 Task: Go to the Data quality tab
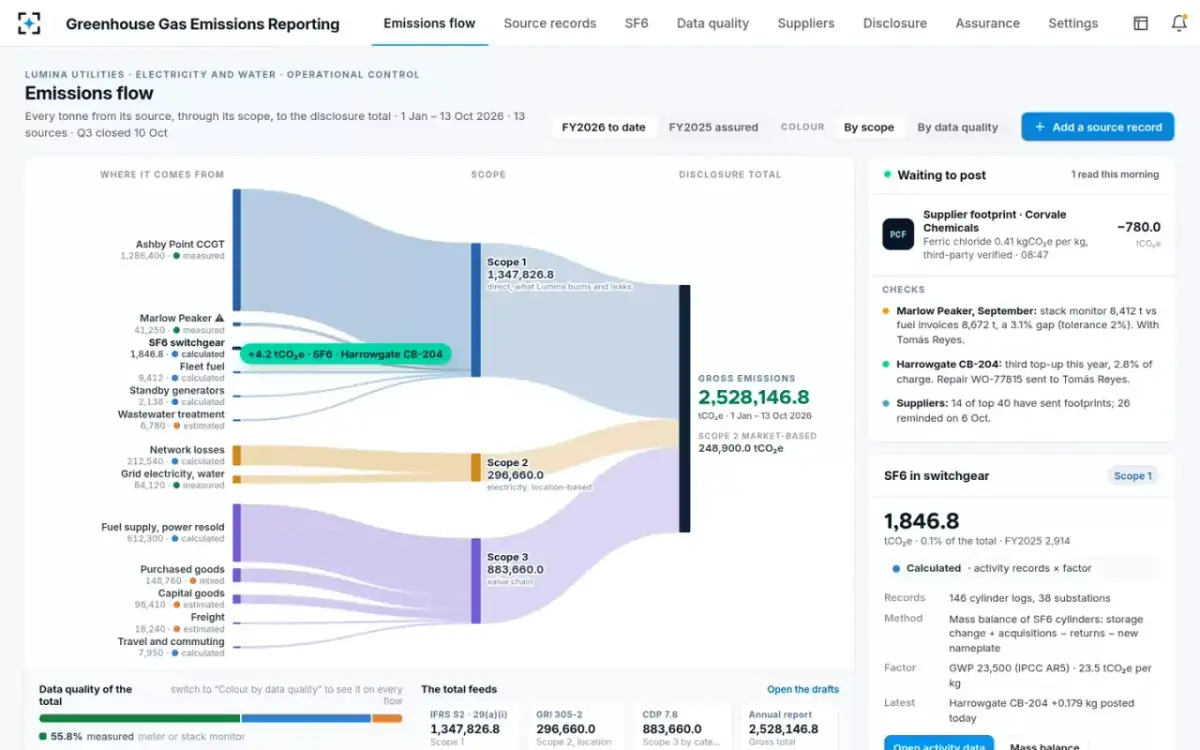pos(712,23)
